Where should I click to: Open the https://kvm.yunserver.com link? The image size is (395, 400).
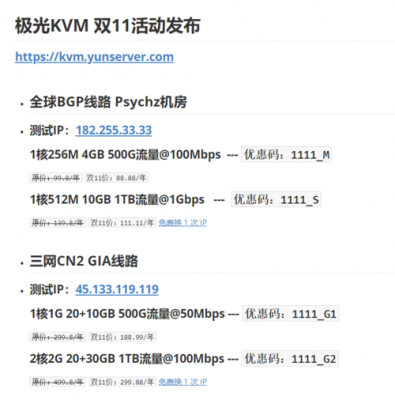pyautogui.click(x=94, y=57)
